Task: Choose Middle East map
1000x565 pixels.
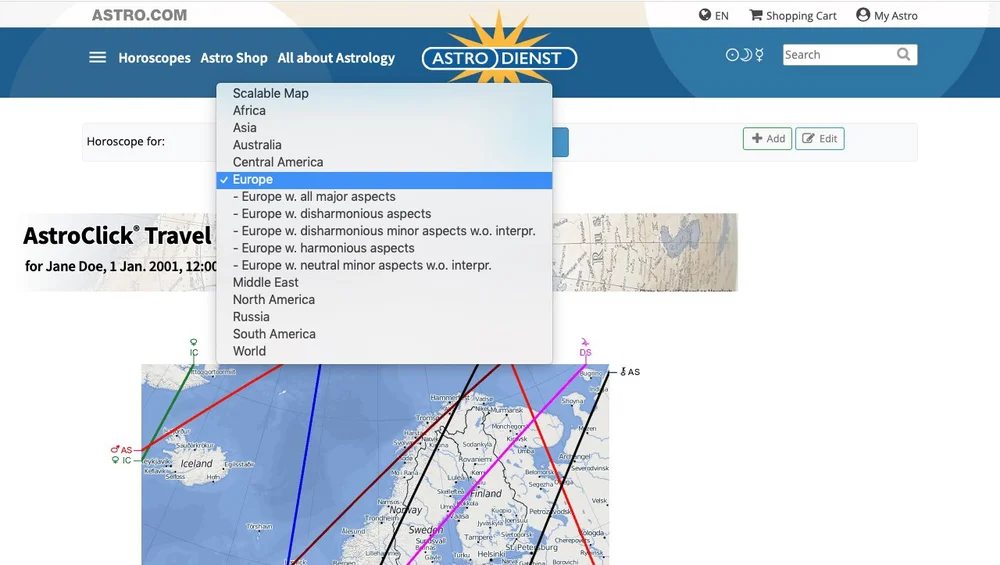Action: pyautogui.click(x=384, y=282)
